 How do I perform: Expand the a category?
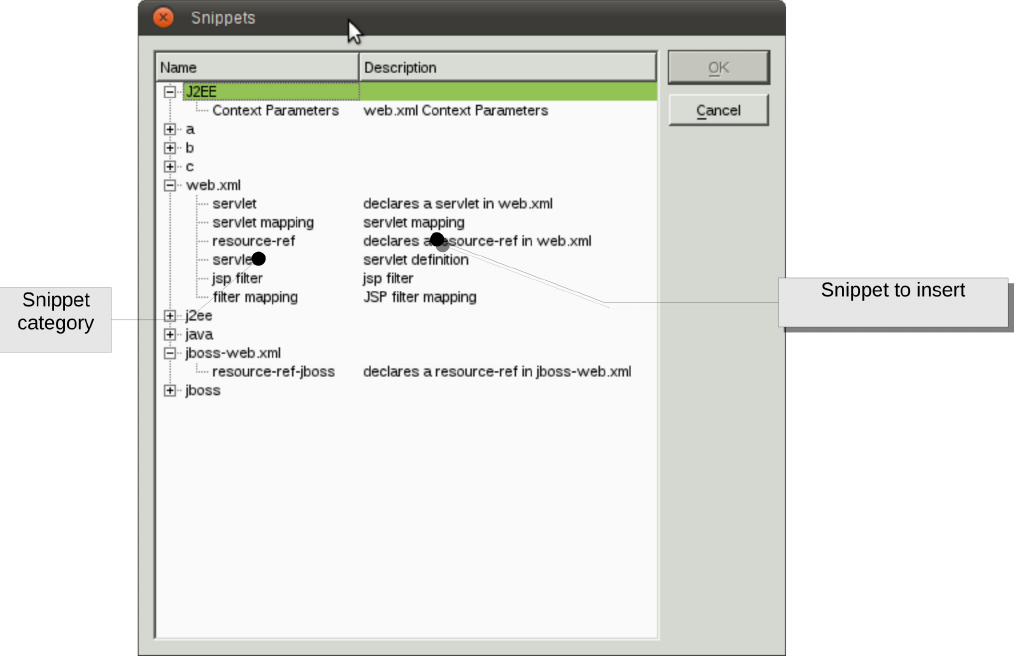point(170,129)
